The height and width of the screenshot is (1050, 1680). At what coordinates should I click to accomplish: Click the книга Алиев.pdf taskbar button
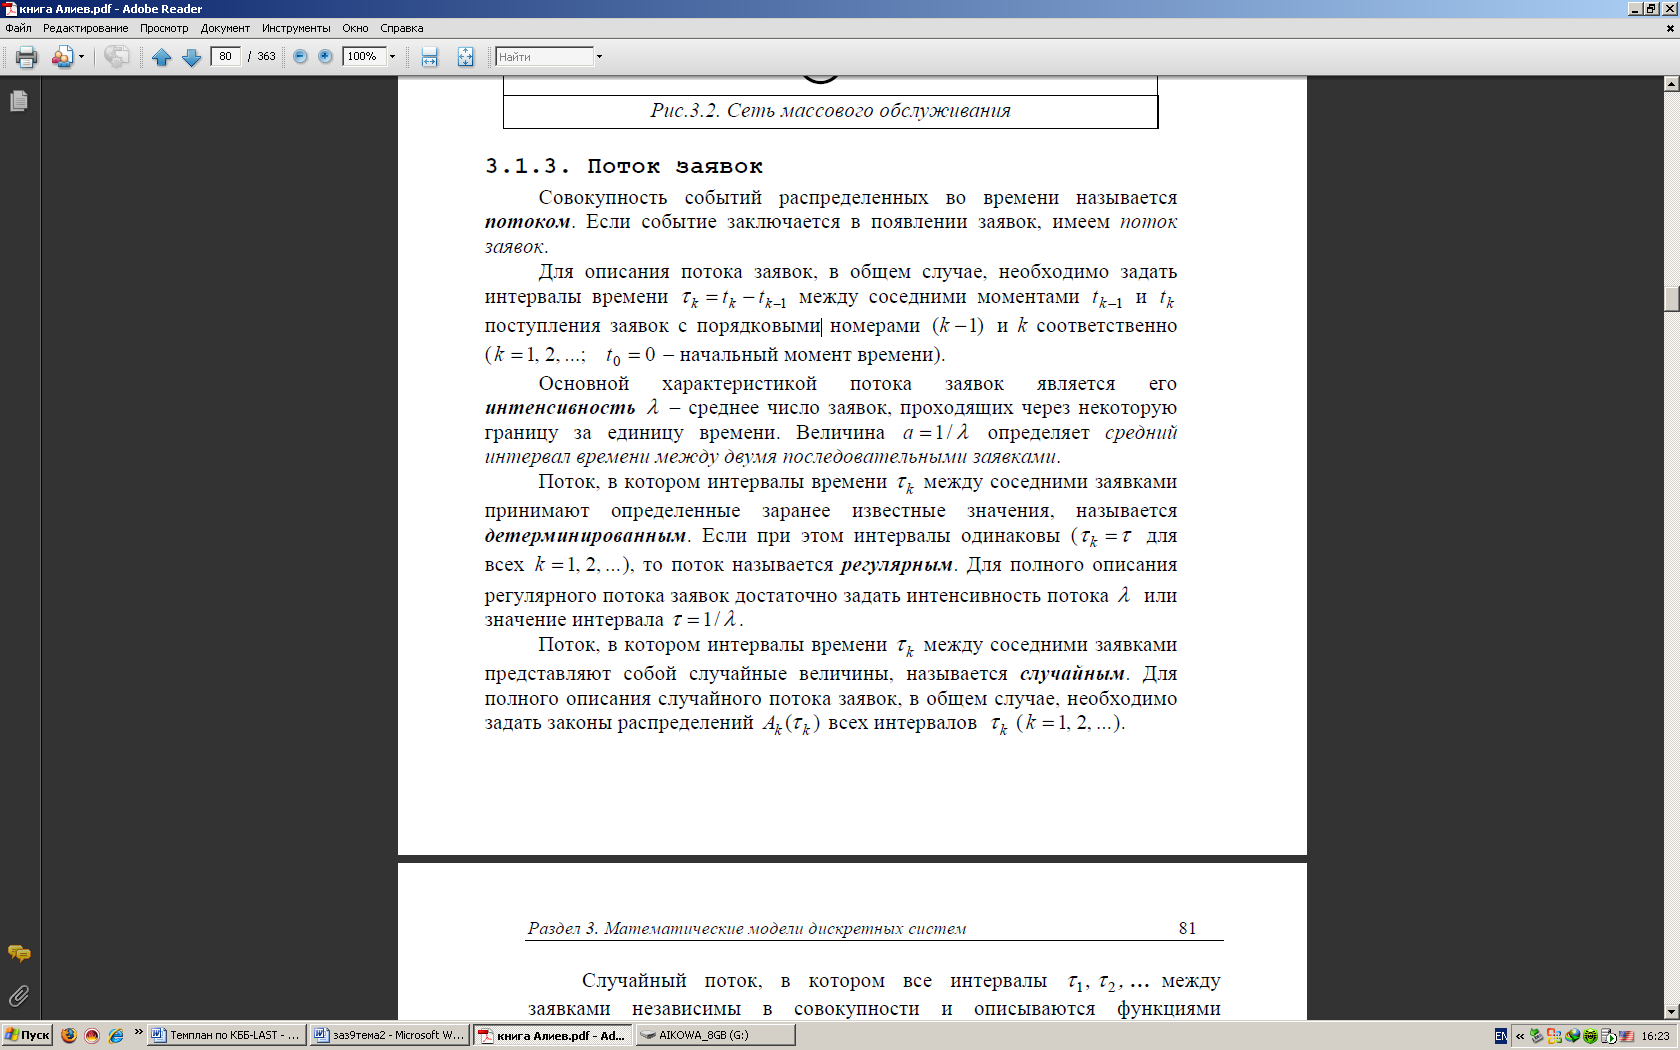click(x=553, y=1035)
